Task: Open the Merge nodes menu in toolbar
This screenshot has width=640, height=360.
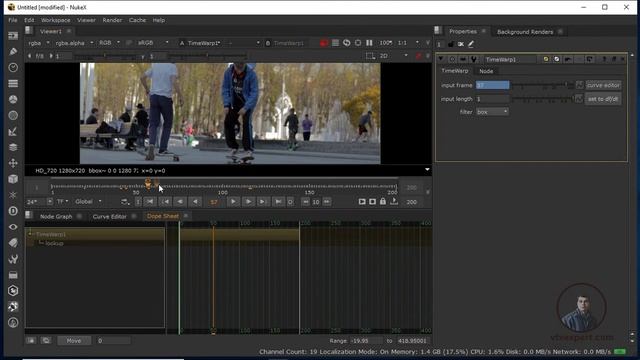Action: point(13,147)
